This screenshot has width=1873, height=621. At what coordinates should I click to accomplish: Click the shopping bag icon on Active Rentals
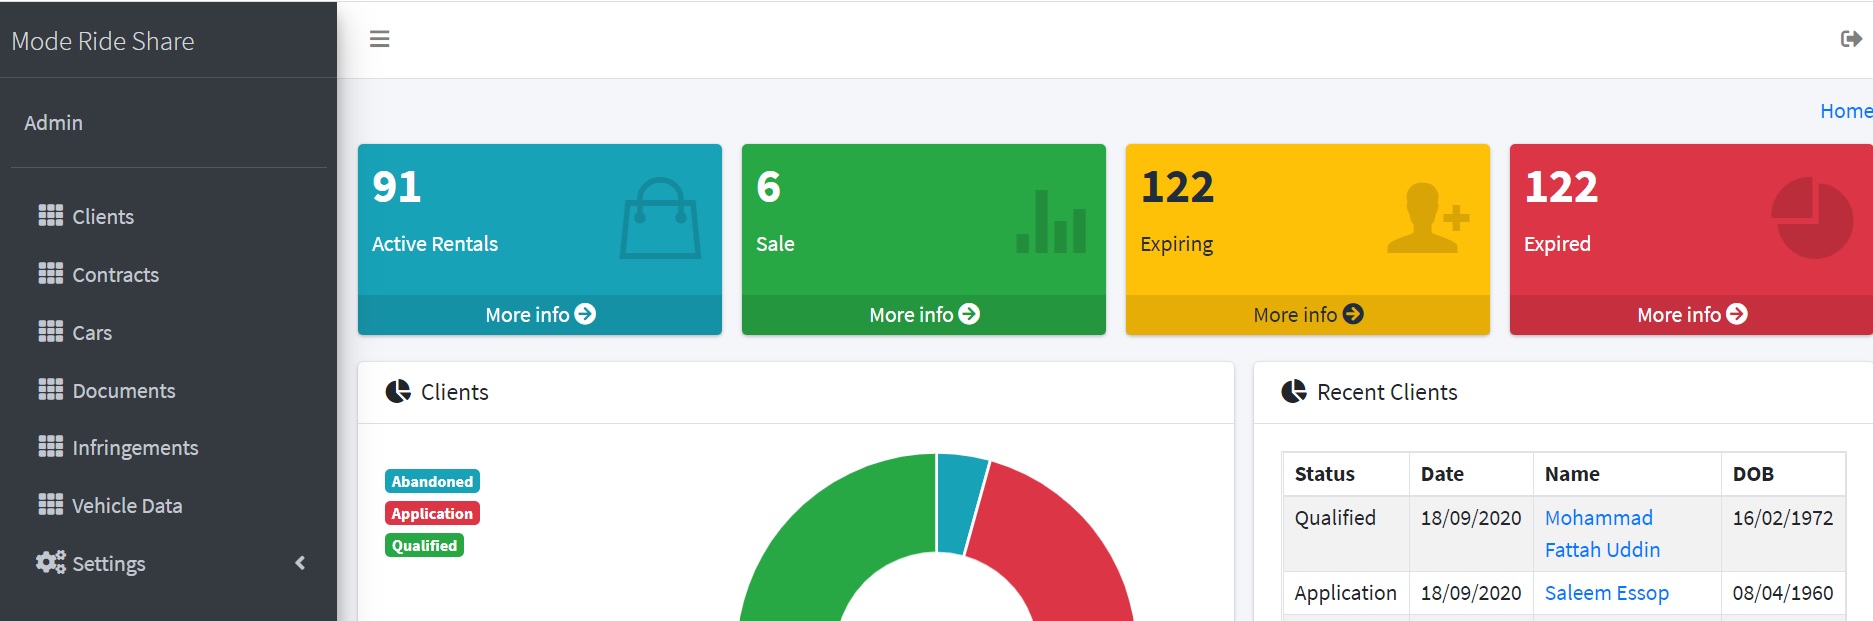660,219
